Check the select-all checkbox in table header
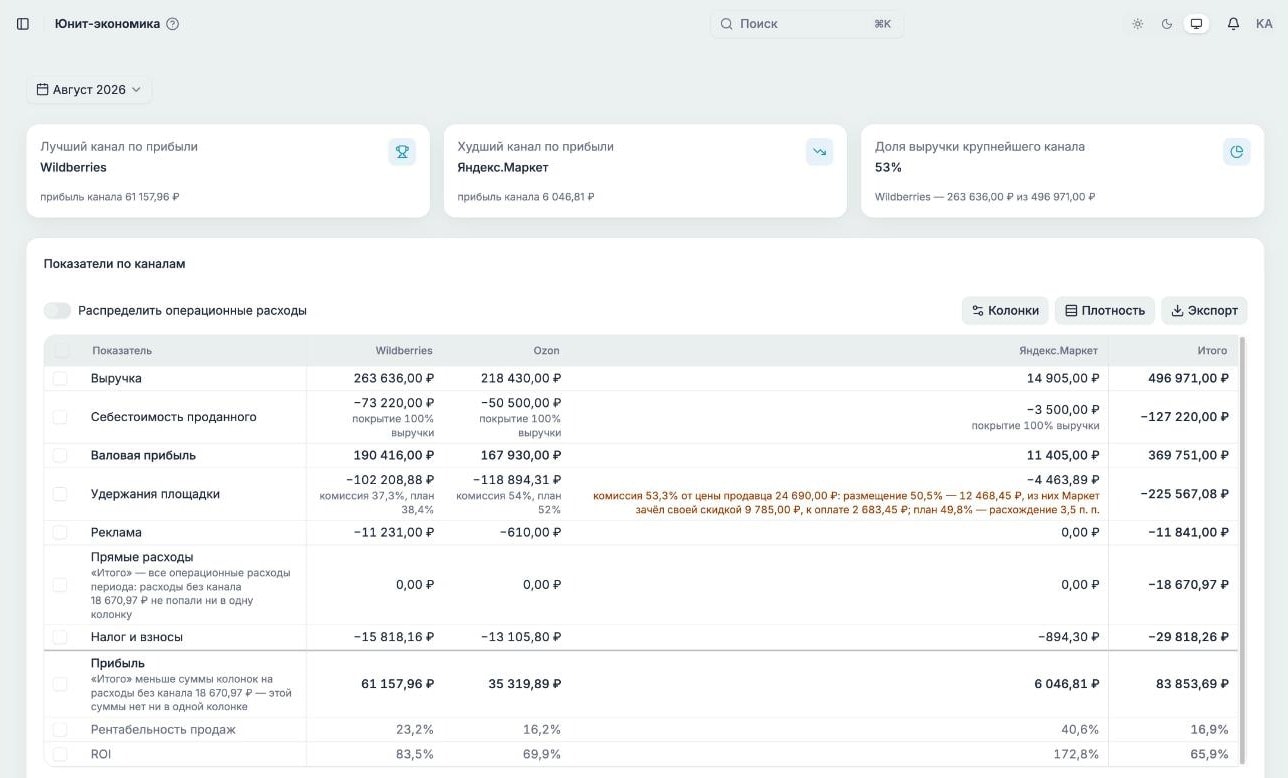1288x778 pixels. tap(62, 351)
